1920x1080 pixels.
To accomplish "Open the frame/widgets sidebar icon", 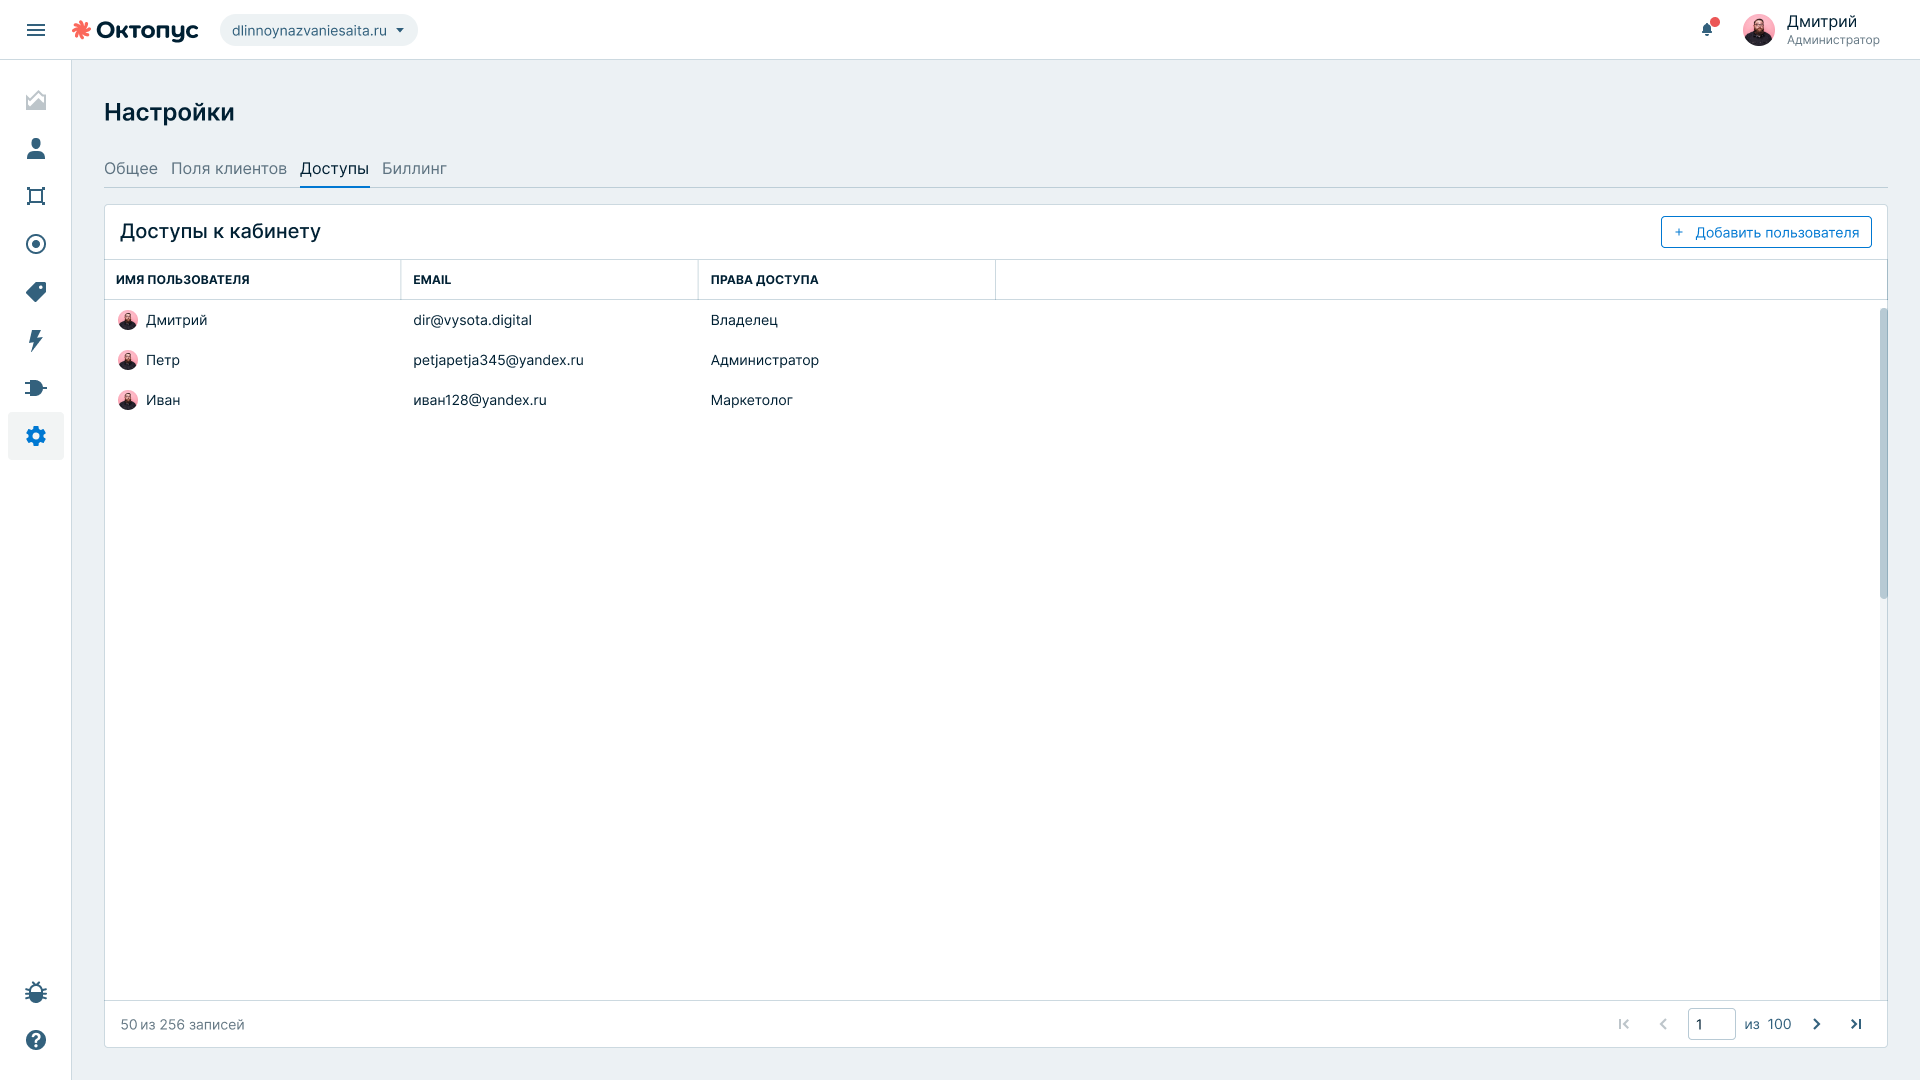I will (36, 196).
